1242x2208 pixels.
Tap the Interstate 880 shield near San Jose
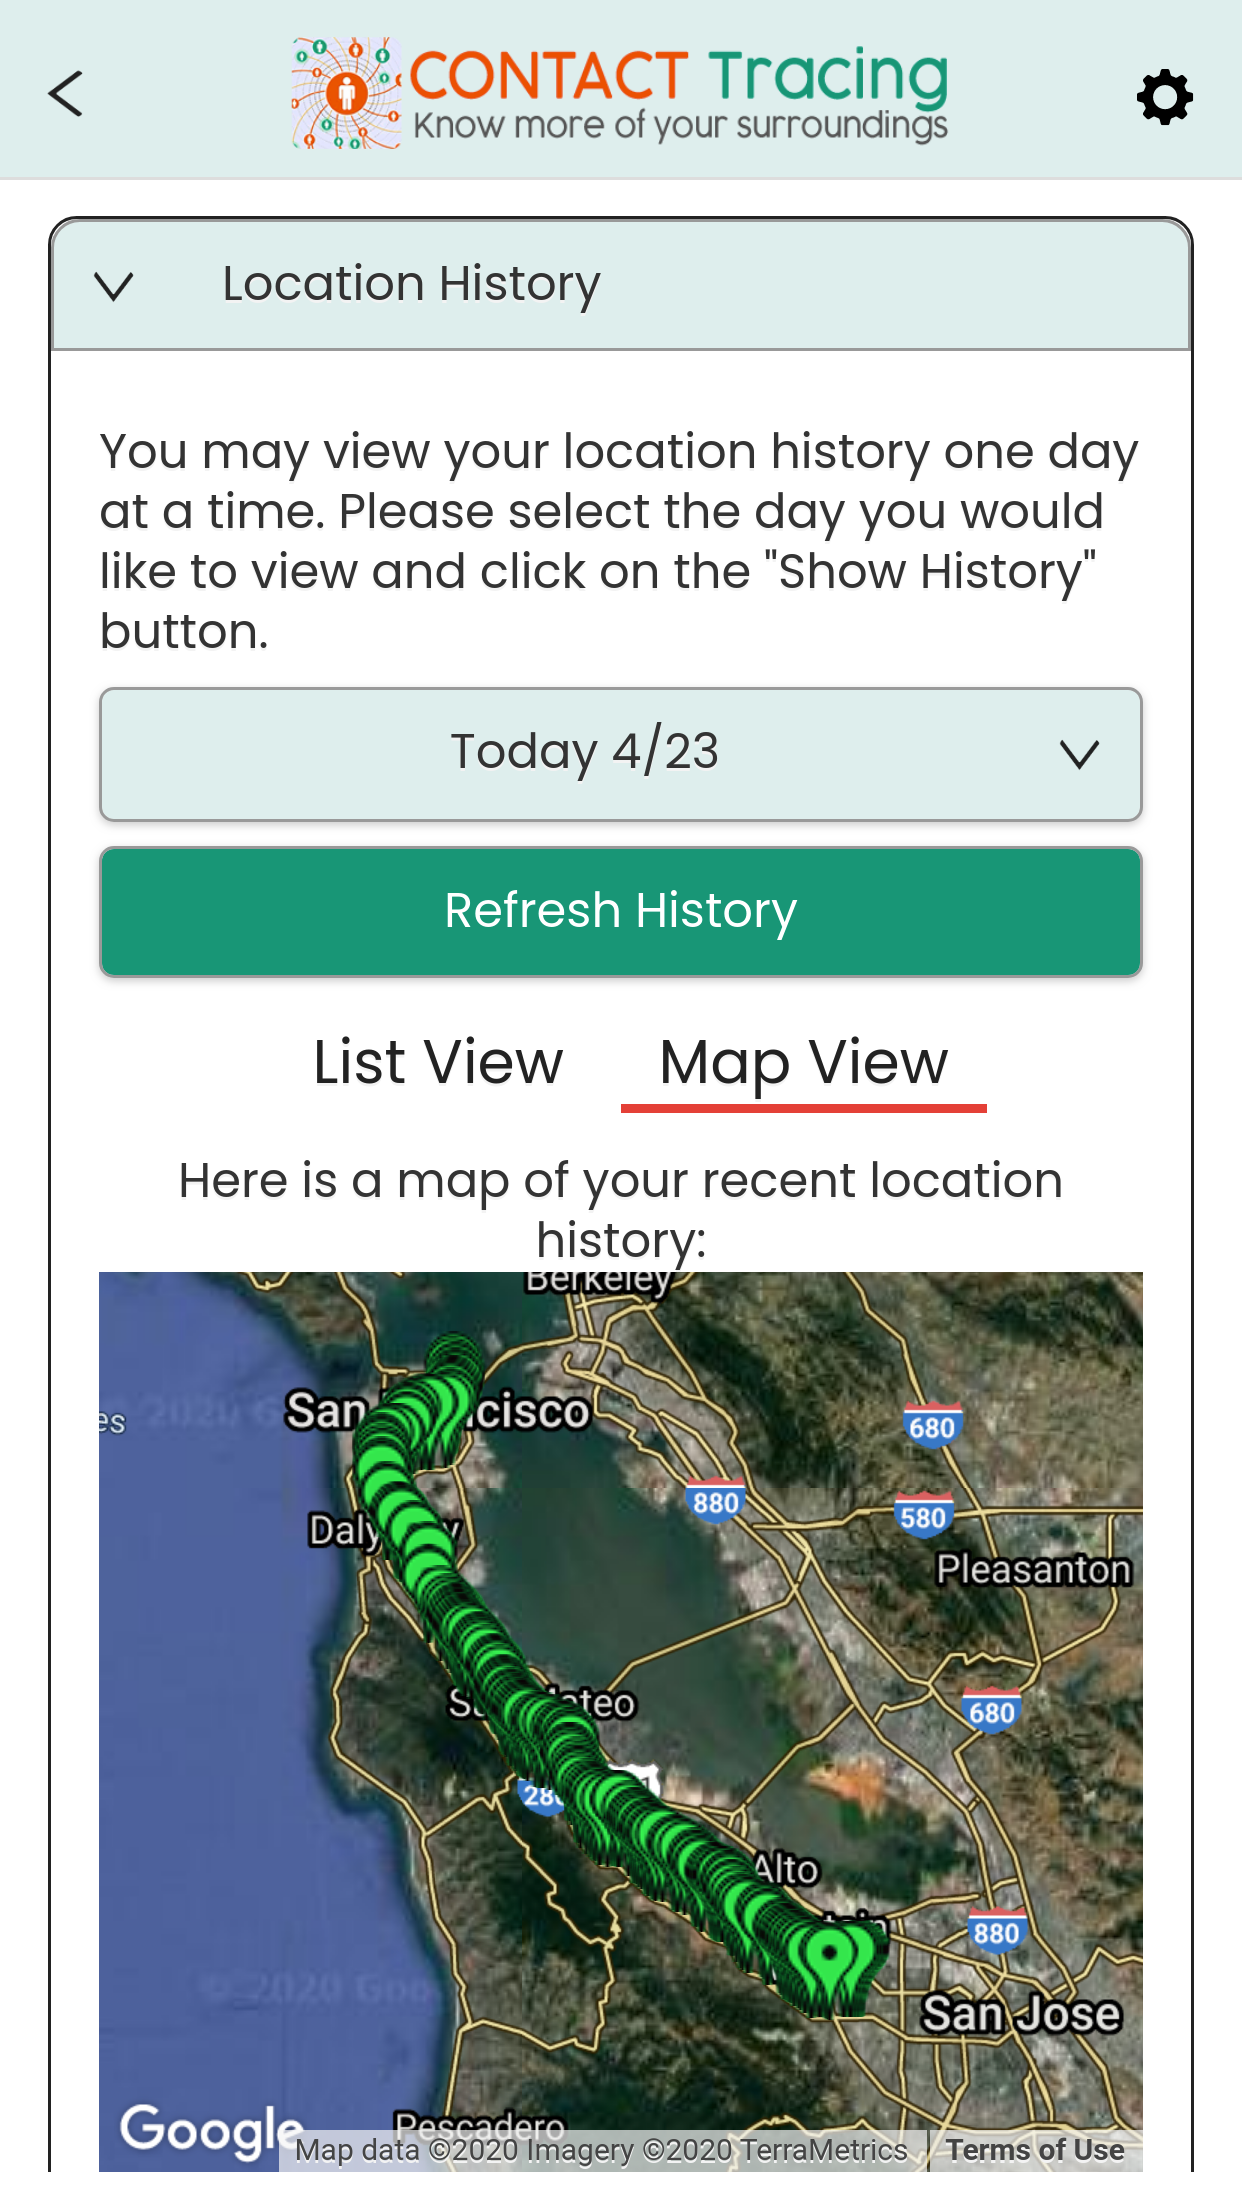(x=996, y=1932)
